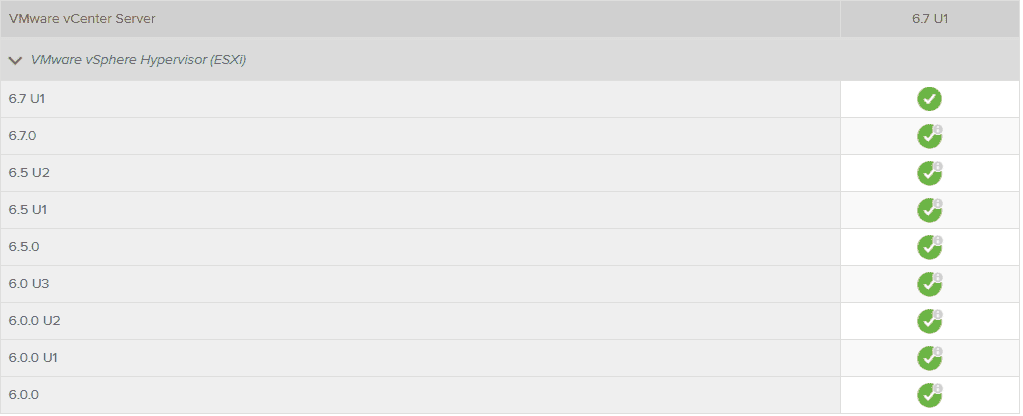Image resolution: width=1023 pixels, height=416 pixels.
Task: Click the compatibility checkmark for 6.7 U1
Action: coord(929,99)
